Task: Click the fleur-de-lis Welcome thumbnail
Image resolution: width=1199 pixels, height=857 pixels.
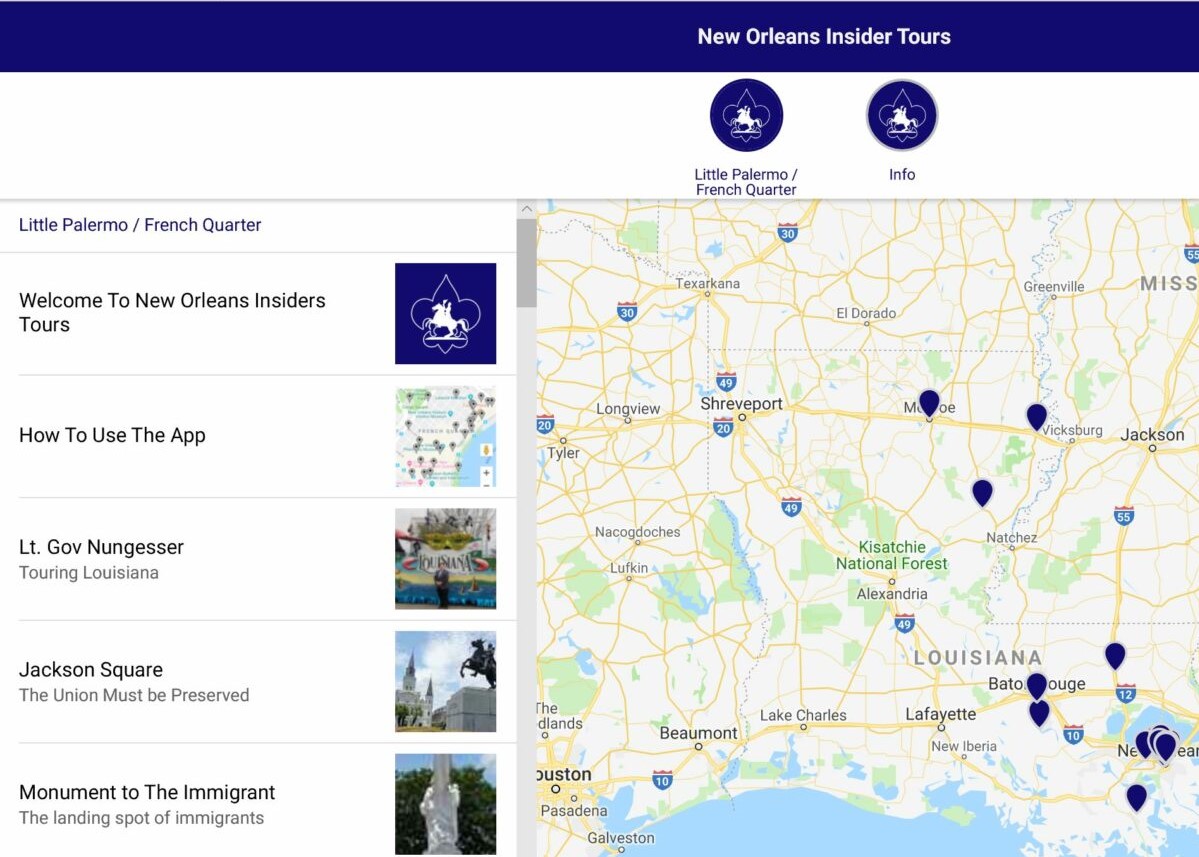Action: click(x=445, y=313)
